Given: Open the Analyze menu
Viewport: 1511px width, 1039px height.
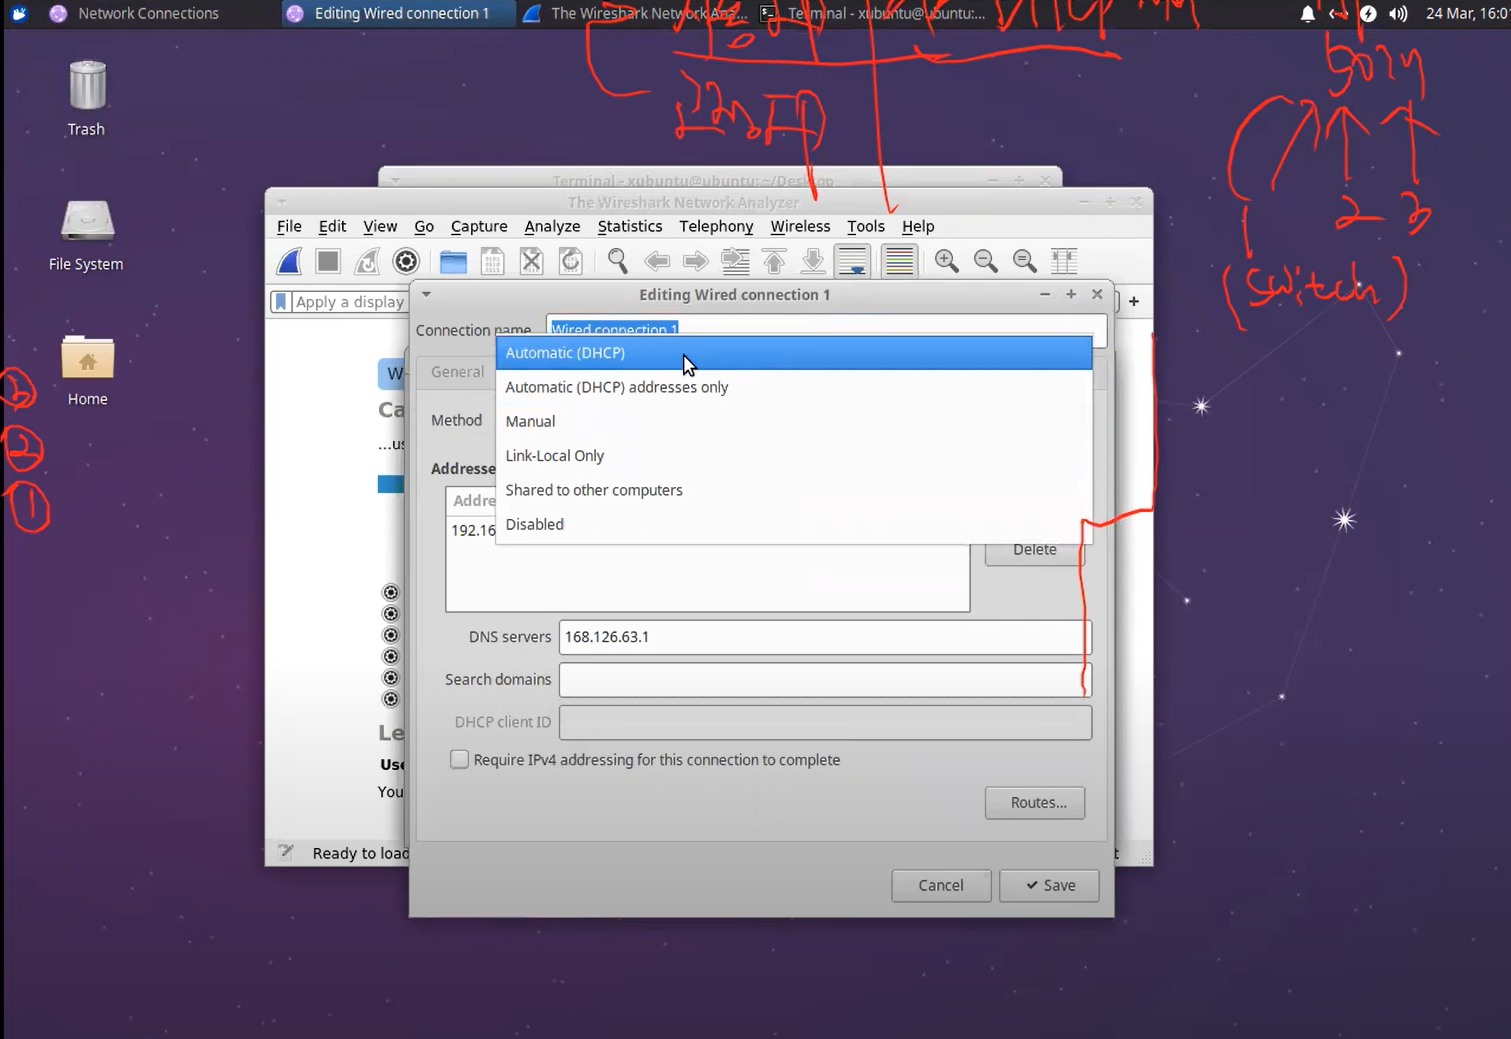Looking at the screenshot, I should coord(552,226).
